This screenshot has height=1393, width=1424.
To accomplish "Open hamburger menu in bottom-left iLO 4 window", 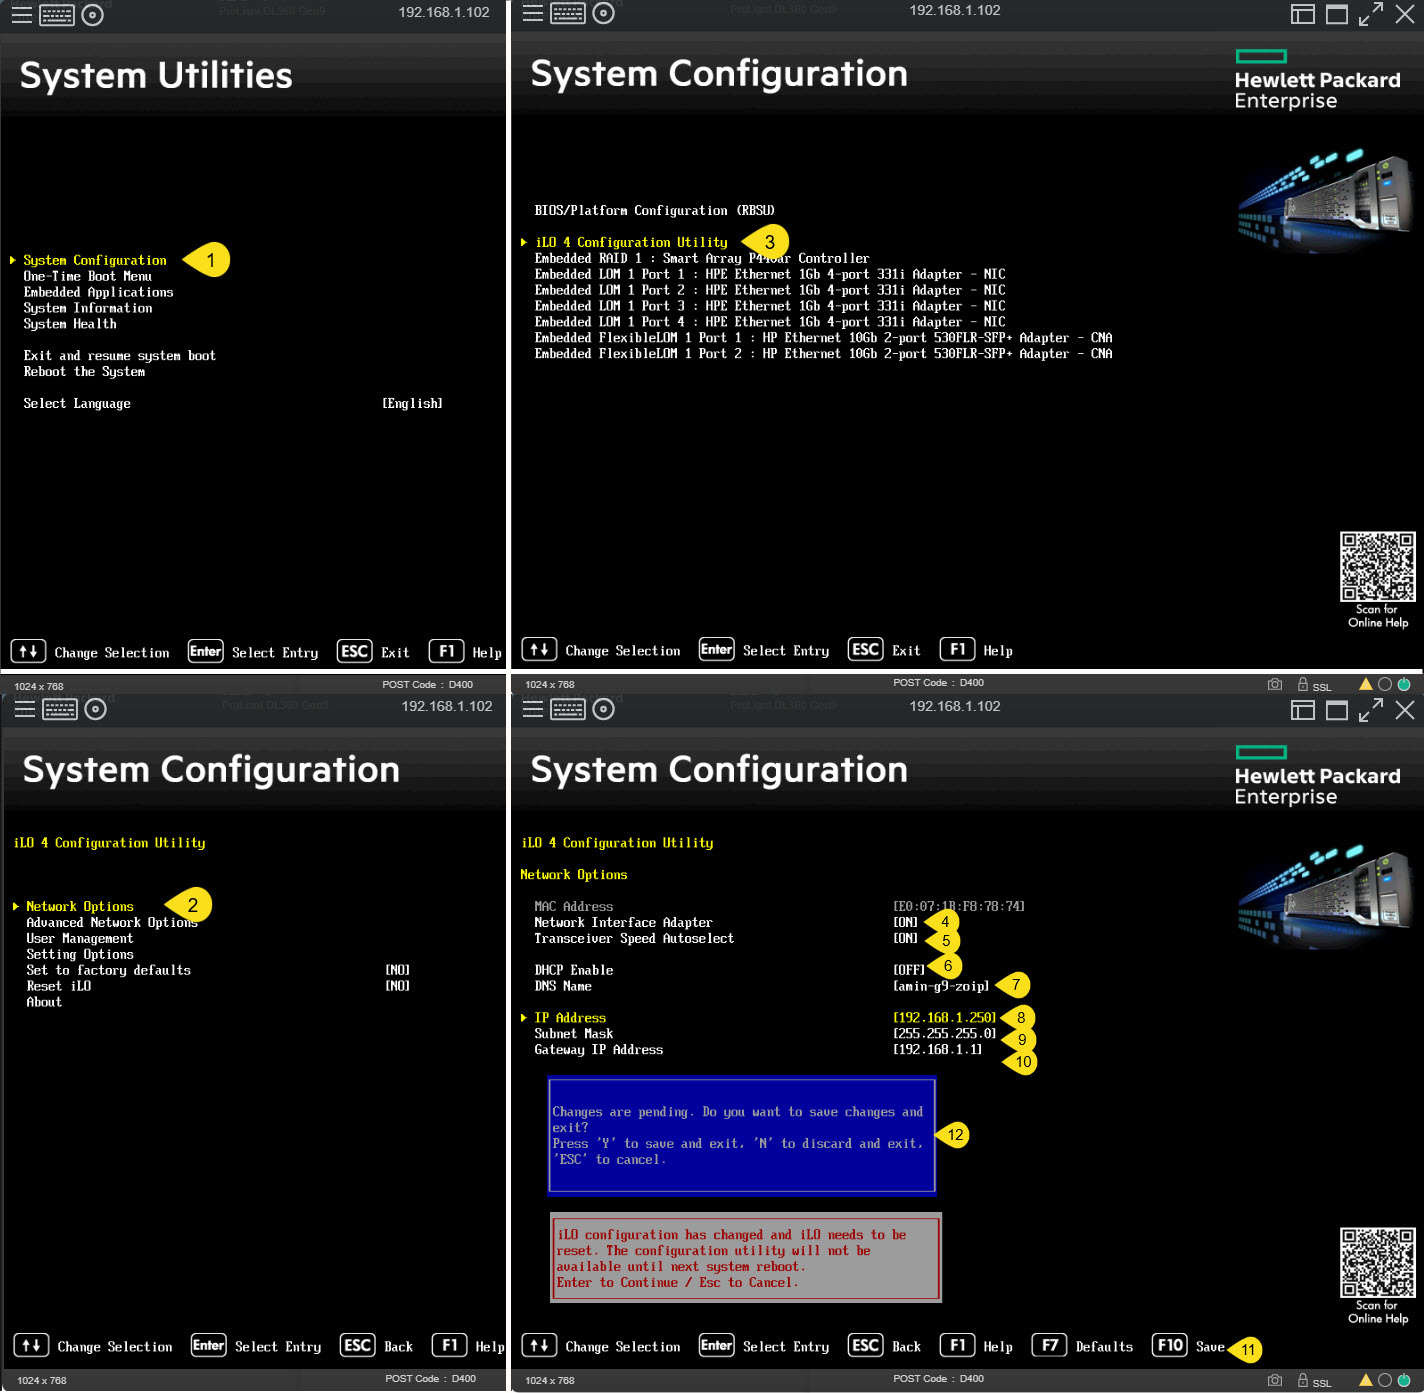I will 25,709.
